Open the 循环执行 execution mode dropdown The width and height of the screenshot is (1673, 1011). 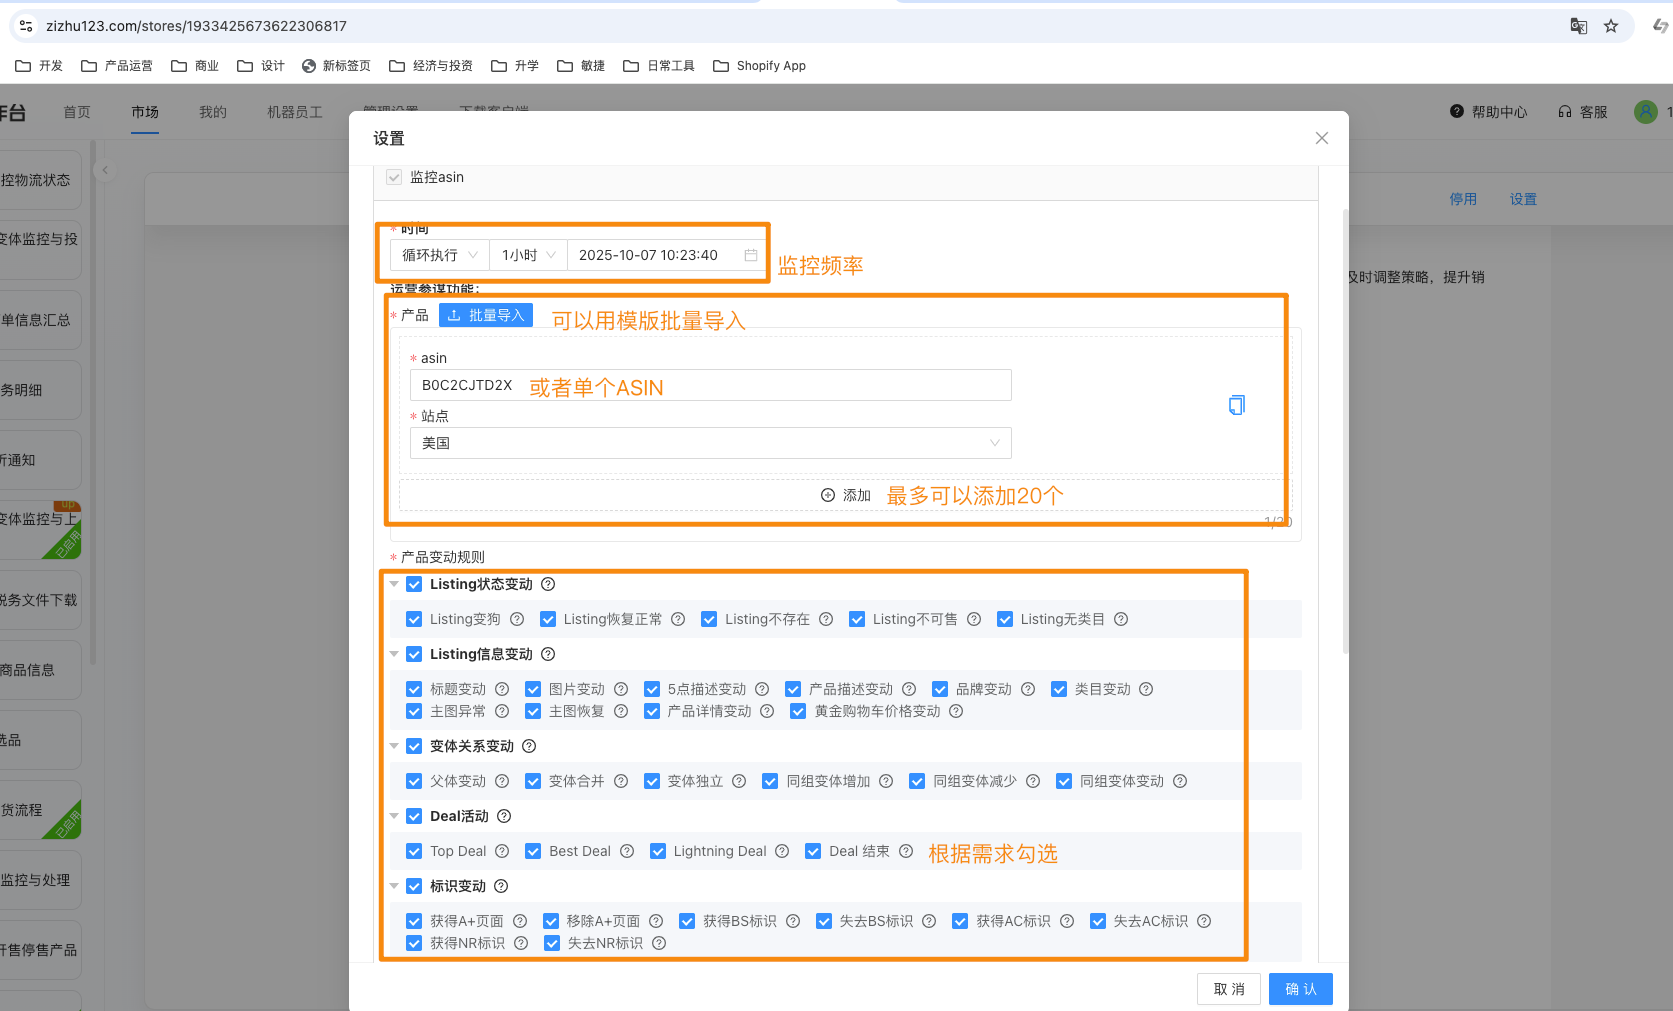(x=440, y=255)
